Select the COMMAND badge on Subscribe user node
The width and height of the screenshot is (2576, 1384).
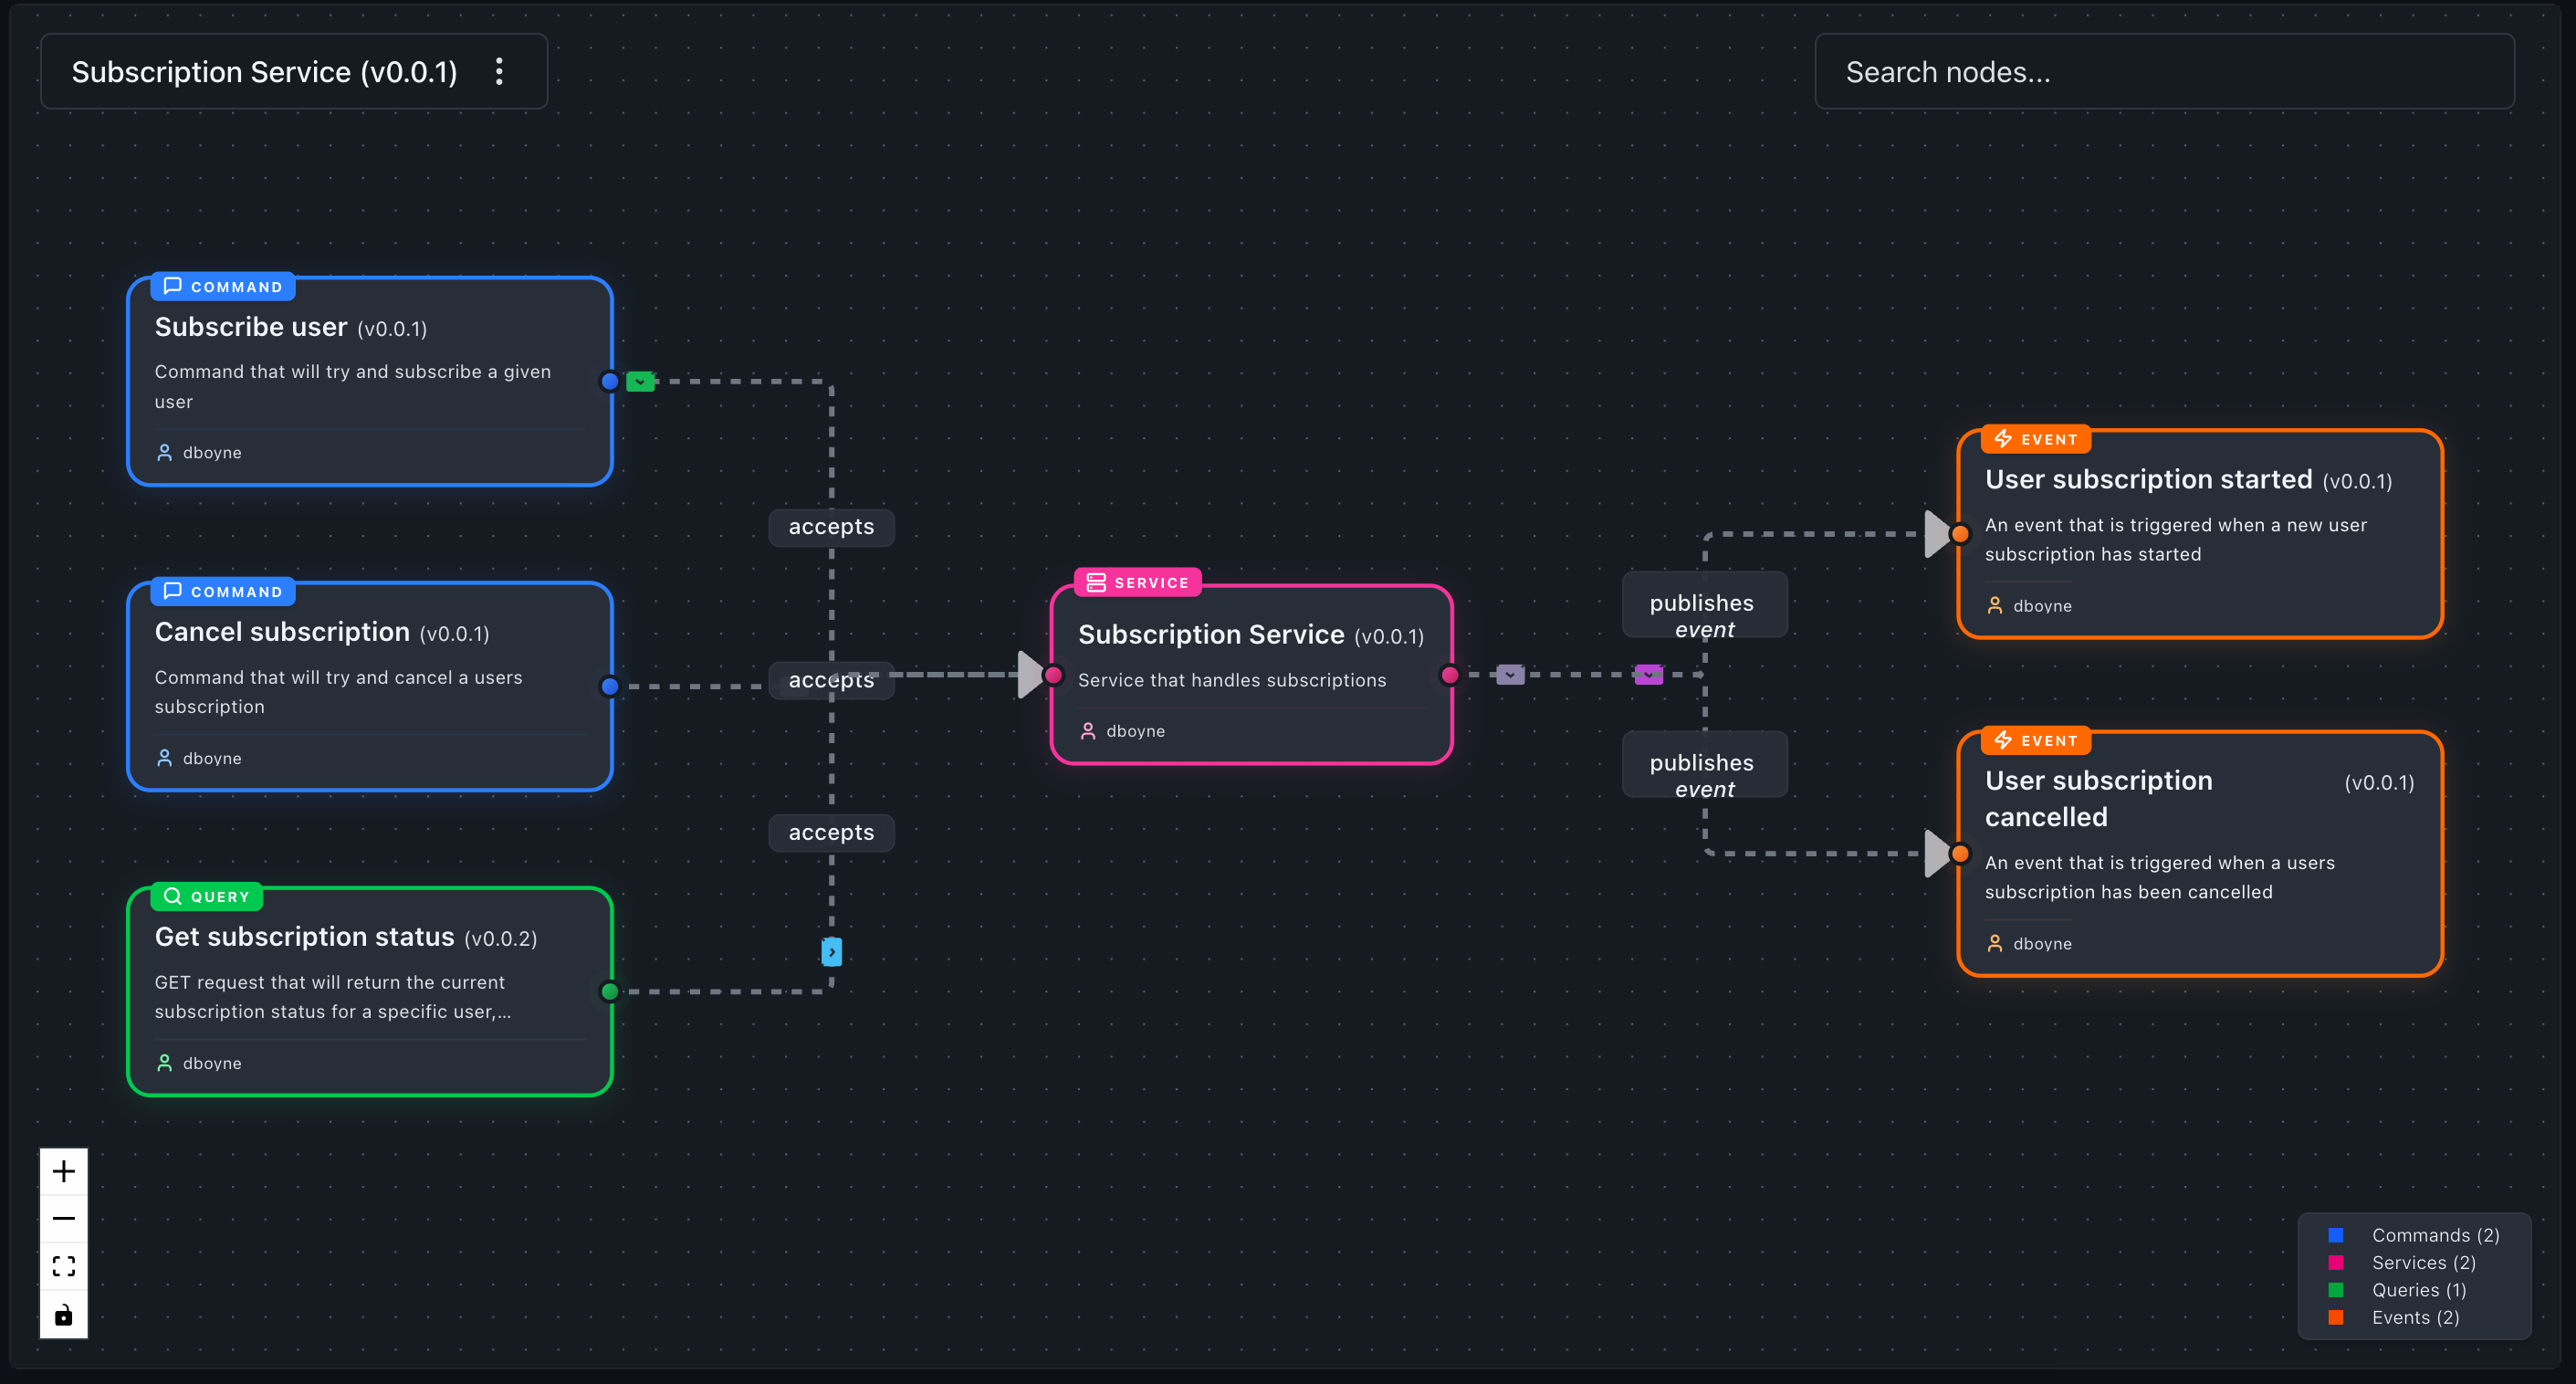[221, 286]
